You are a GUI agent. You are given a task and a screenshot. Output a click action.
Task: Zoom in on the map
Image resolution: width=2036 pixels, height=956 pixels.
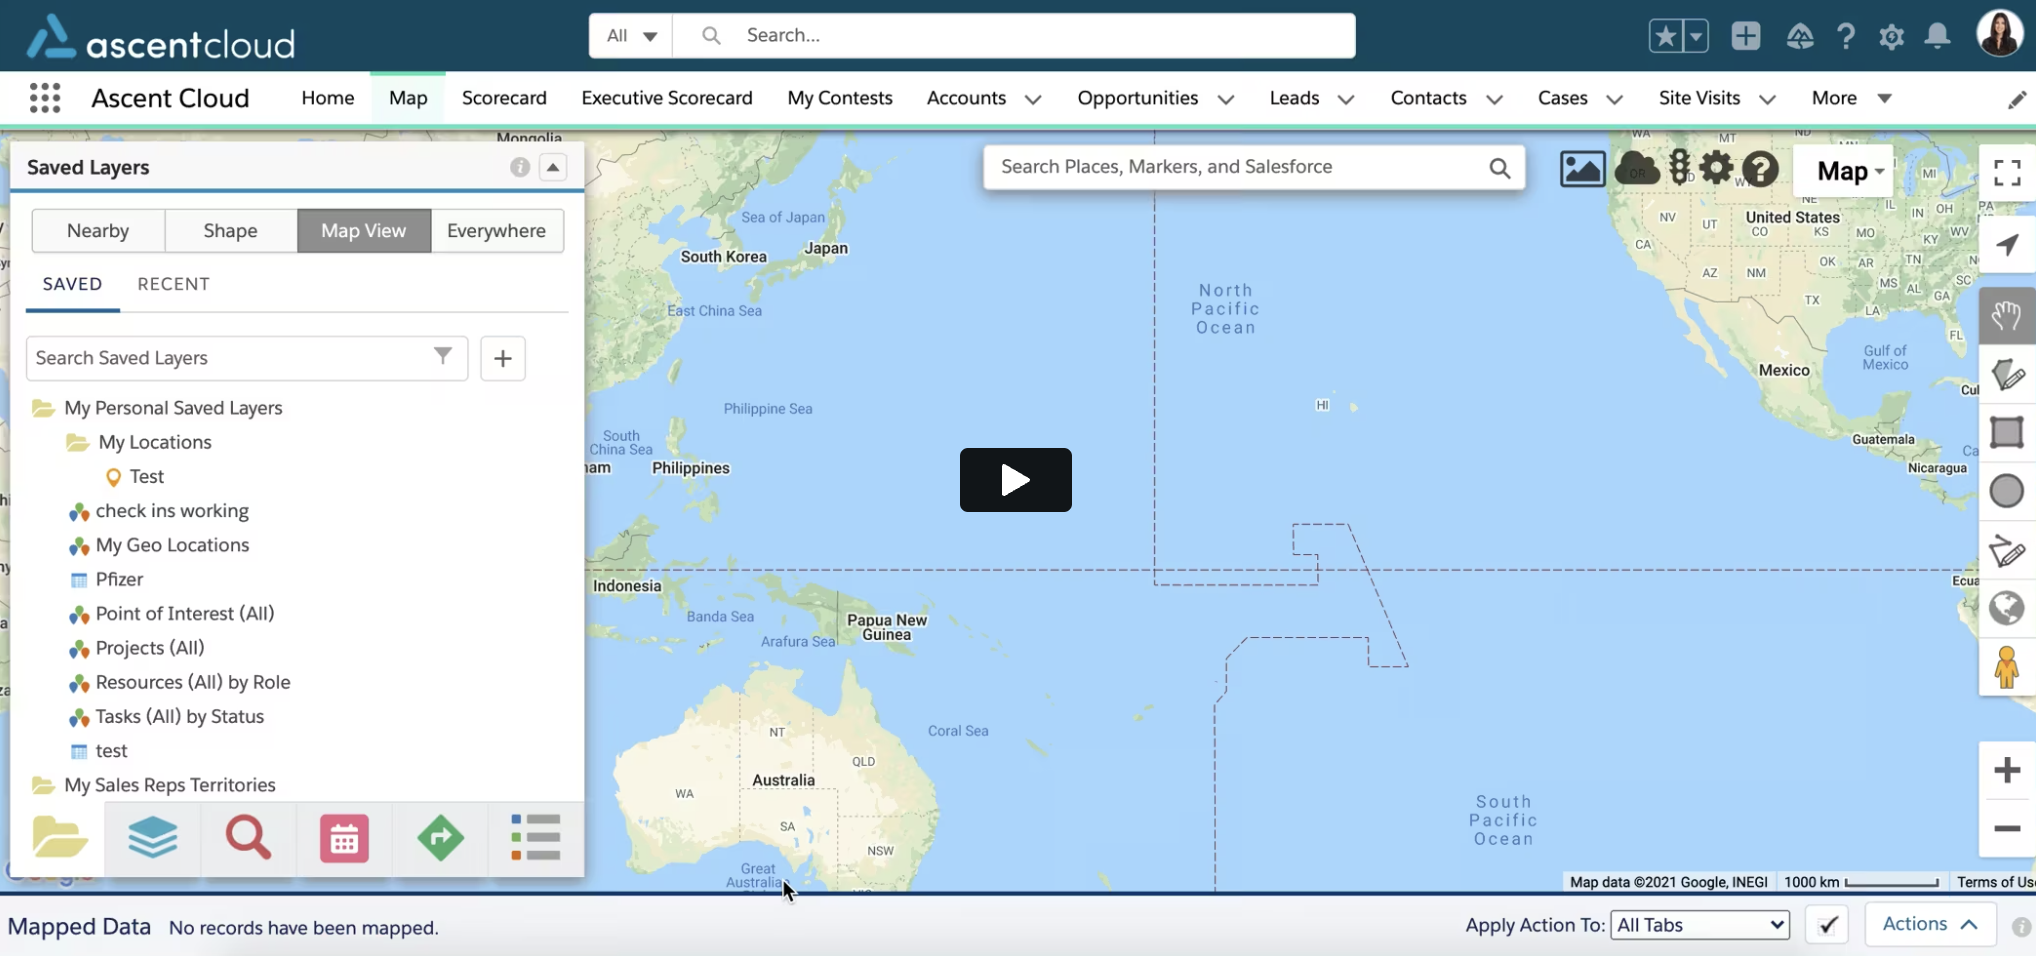point(2007,770)
